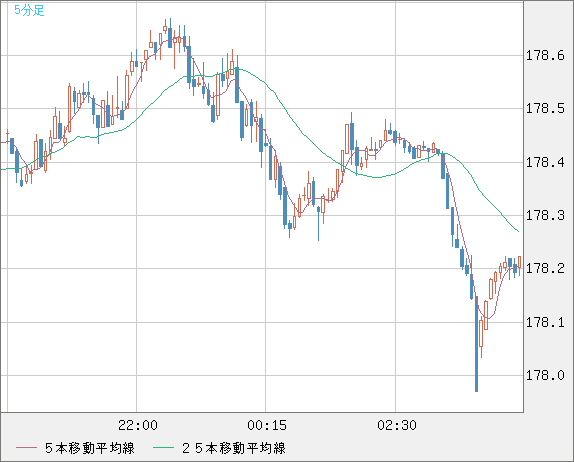Click the 5本移動平均線 legend text
The width and height of the screenshot is (574, 462).
[90, 448]
